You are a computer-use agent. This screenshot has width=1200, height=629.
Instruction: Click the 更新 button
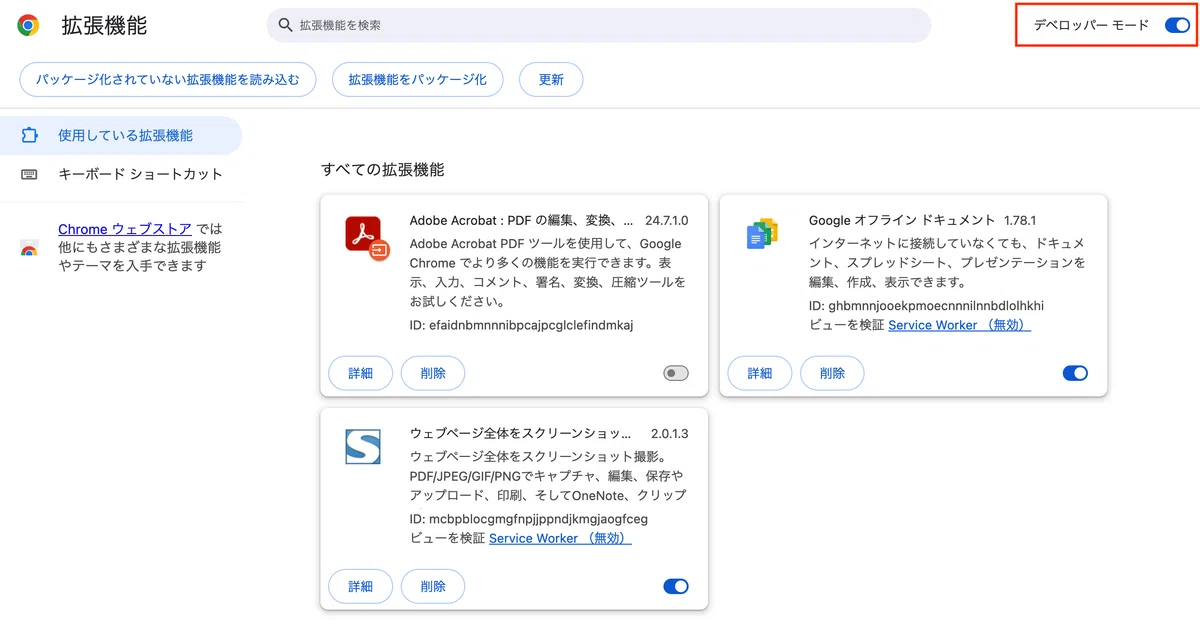click(551, 79)
